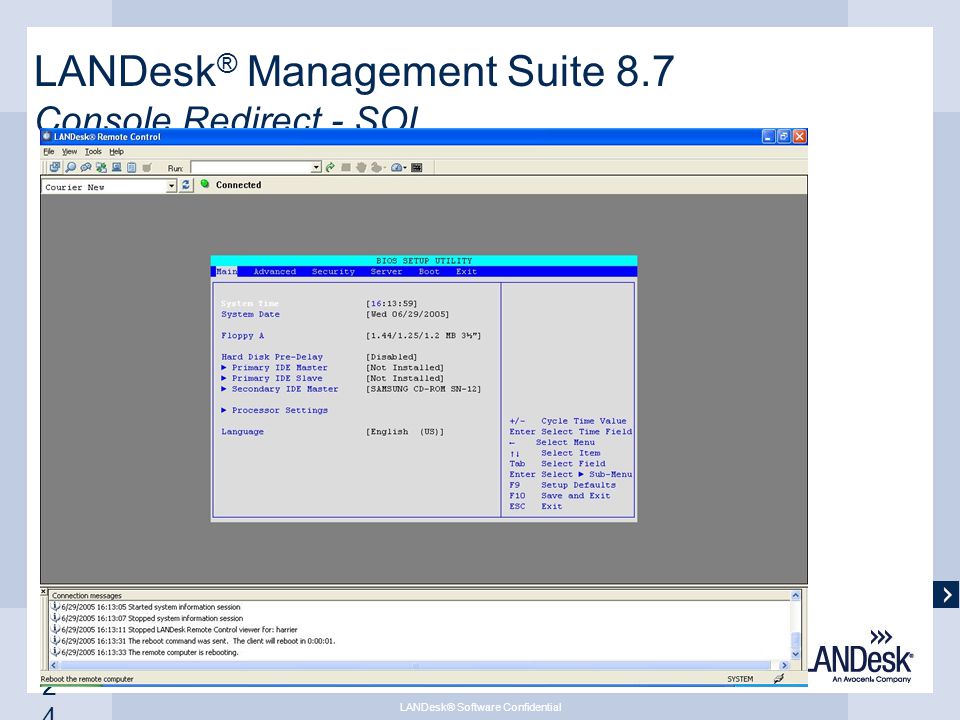Close the Connection messages pane
Viewport: 960px width, 720px height.
(x=43, y=591)
